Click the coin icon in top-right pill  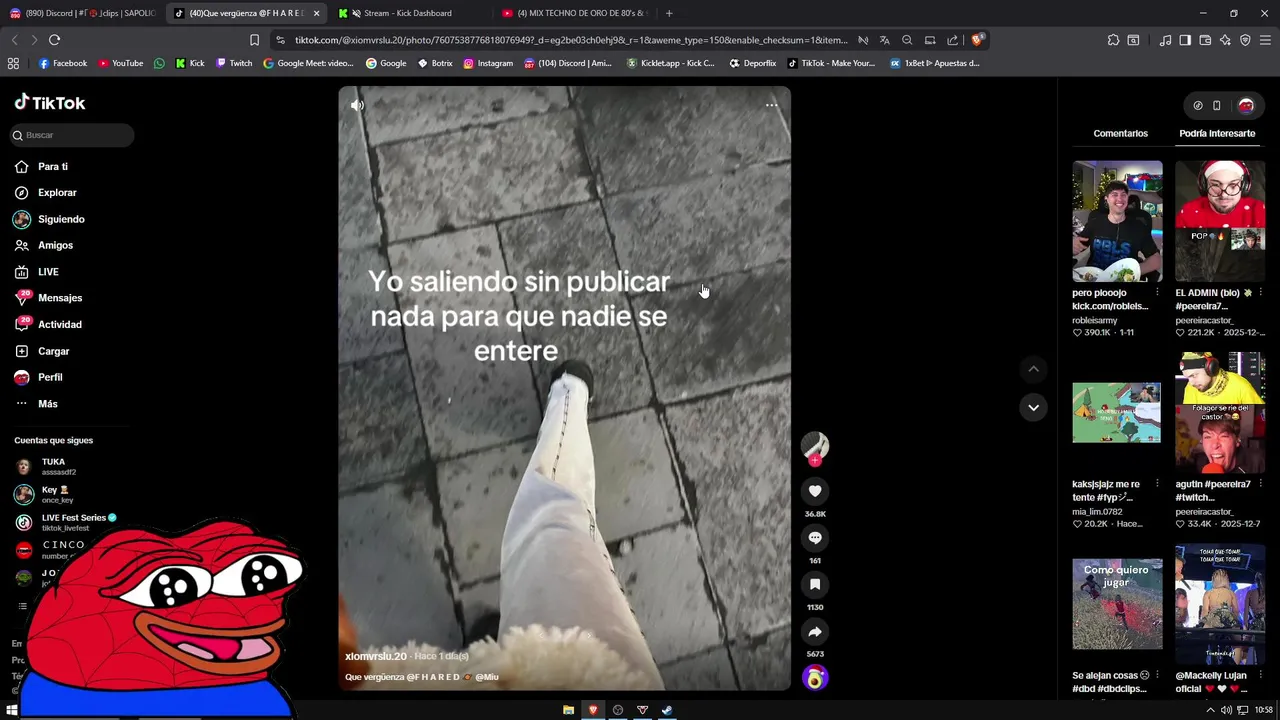pyautogui.click(x=1198, y=105)
